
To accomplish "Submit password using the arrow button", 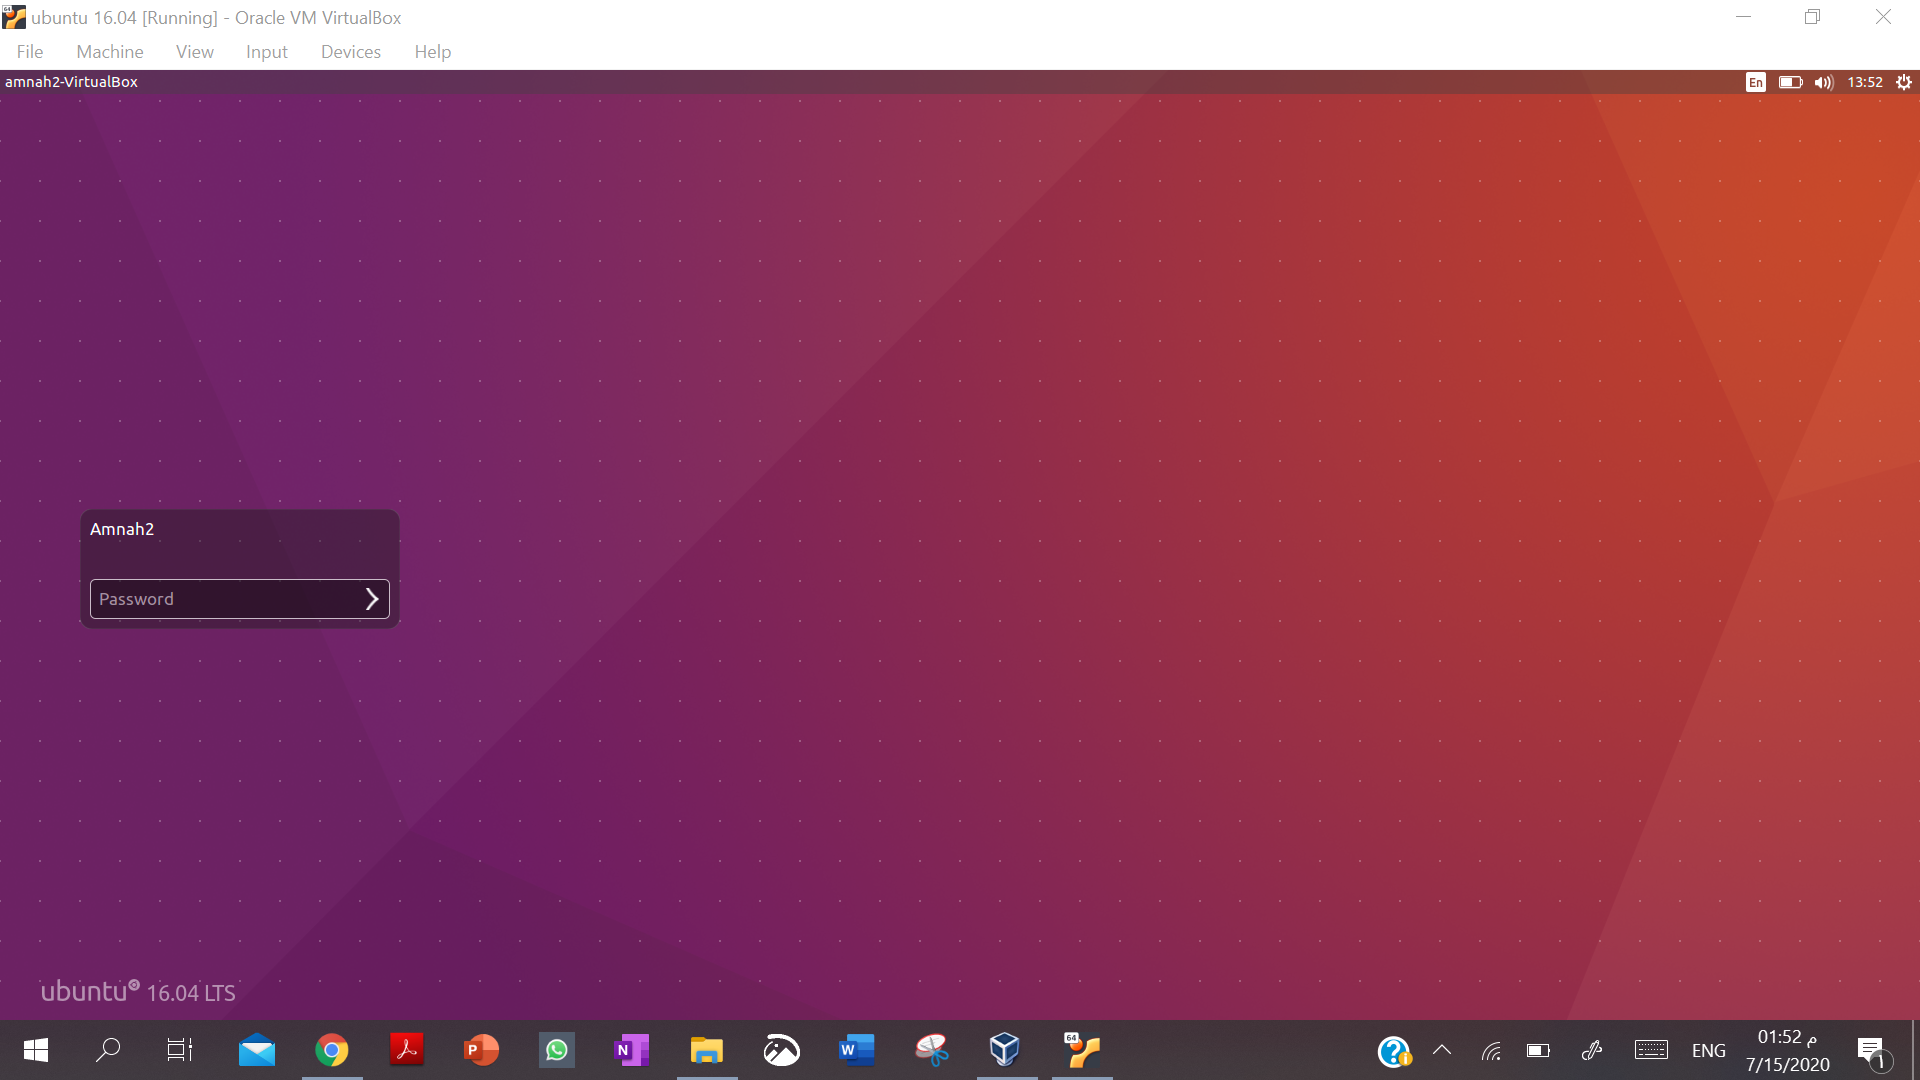I will 371,598.
